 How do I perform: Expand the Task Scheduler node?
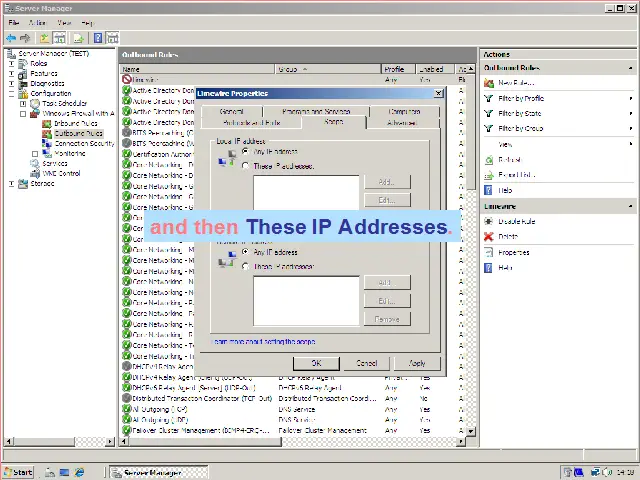click(23, 104)
